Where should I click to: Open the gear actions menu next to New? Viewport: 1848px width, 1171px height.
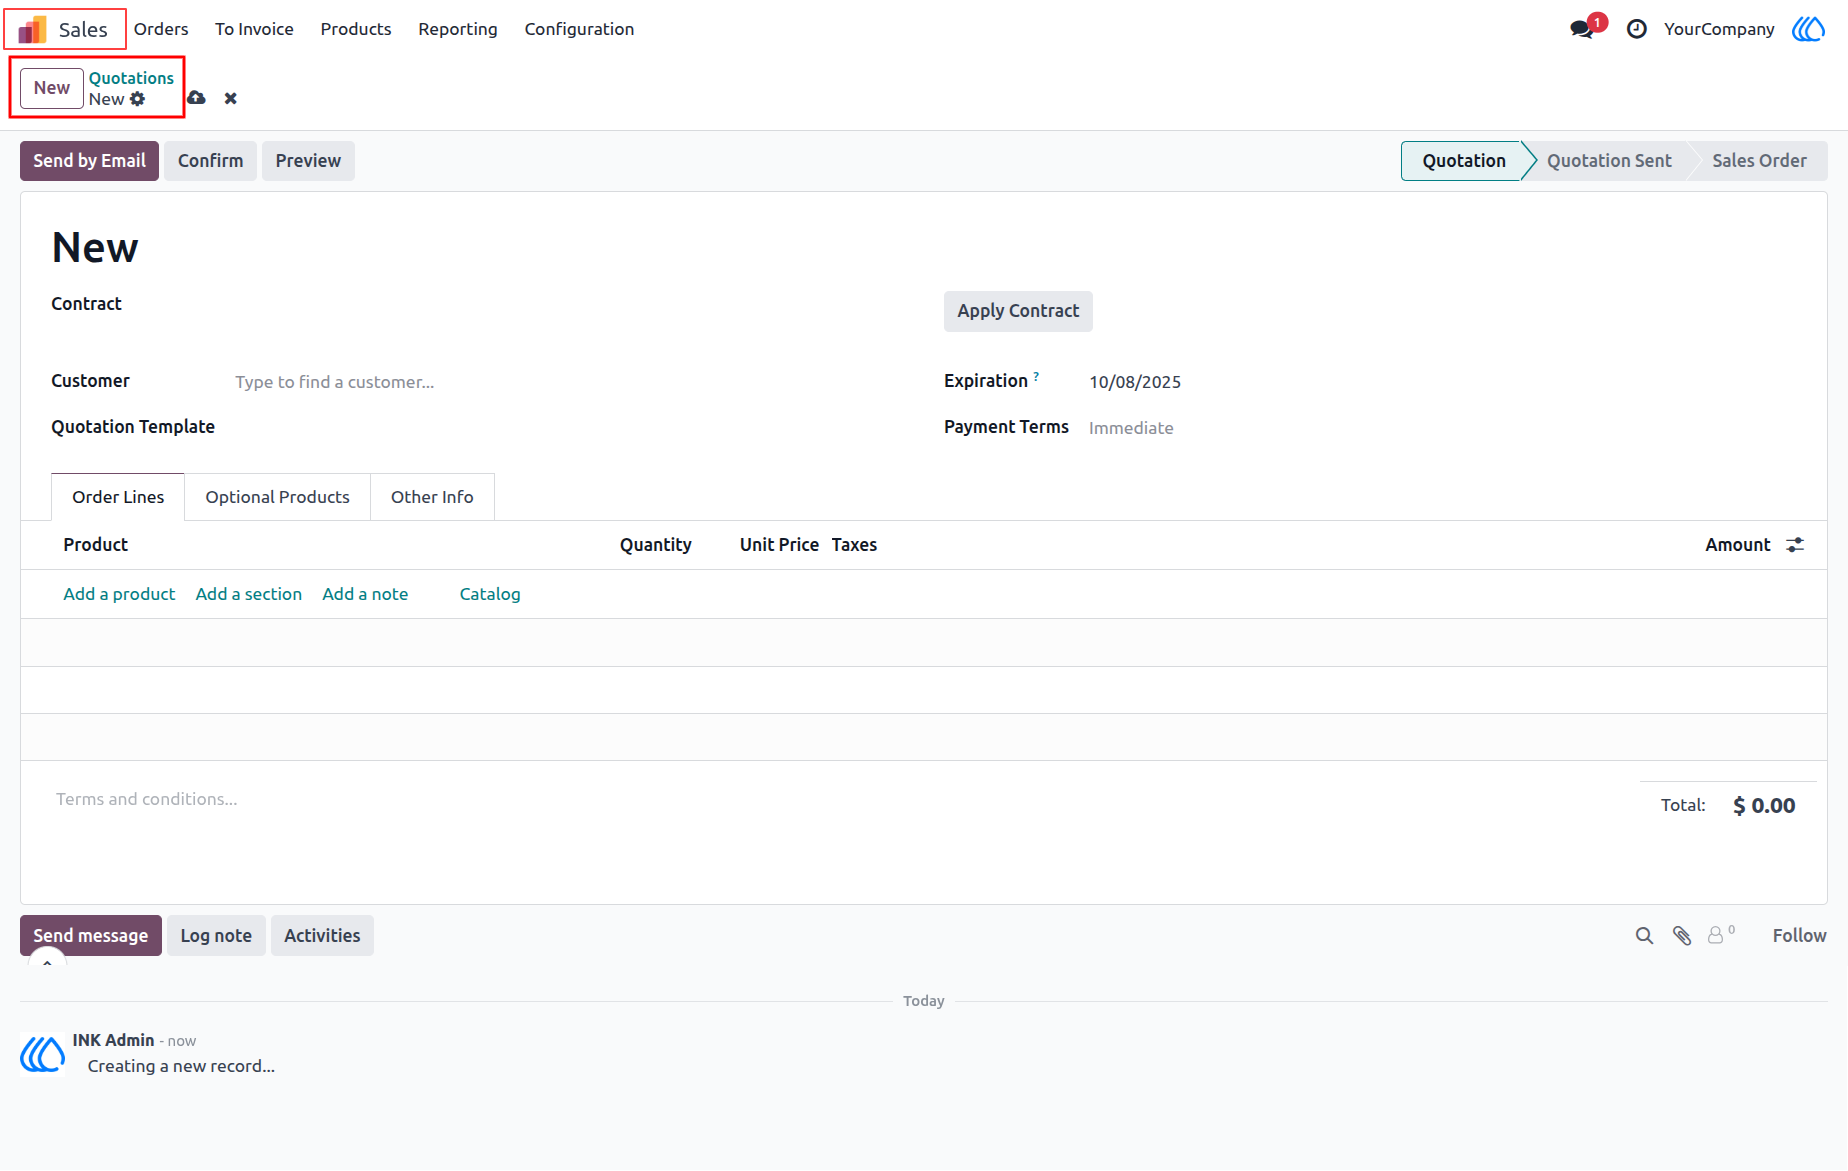[138, 99]
